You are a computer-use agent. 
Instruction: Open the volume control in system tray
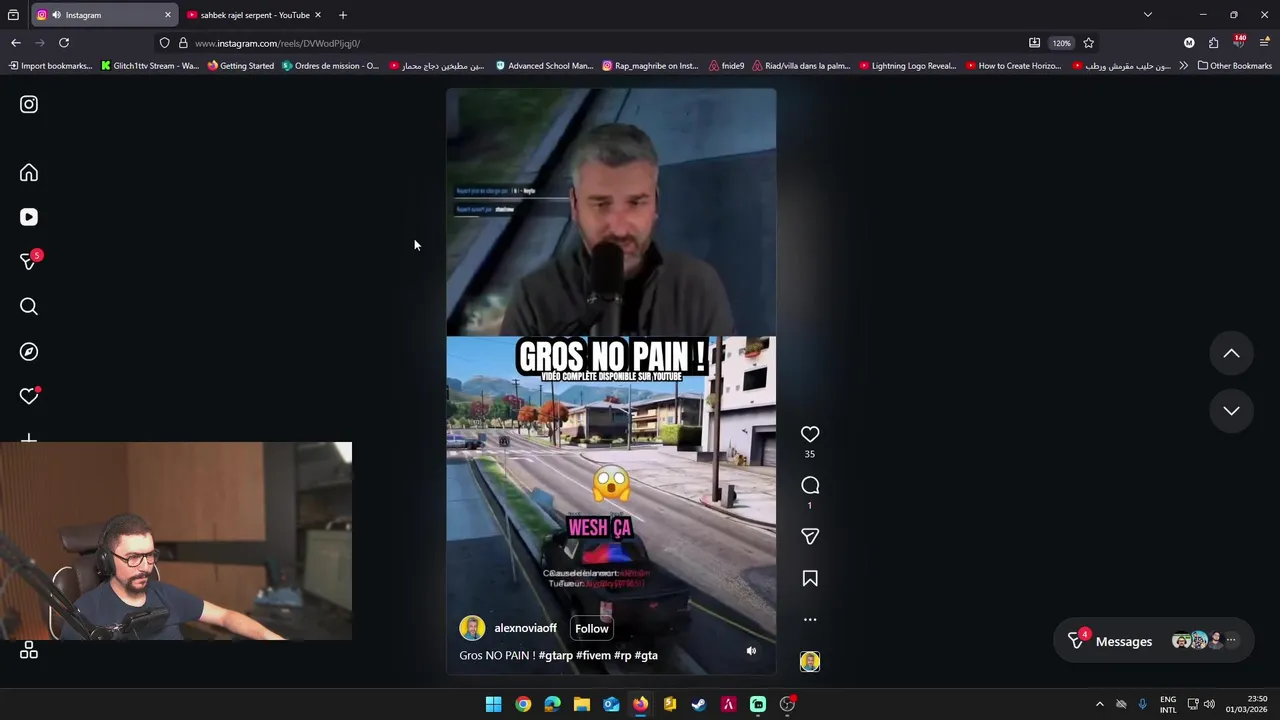pos(1209,704)
